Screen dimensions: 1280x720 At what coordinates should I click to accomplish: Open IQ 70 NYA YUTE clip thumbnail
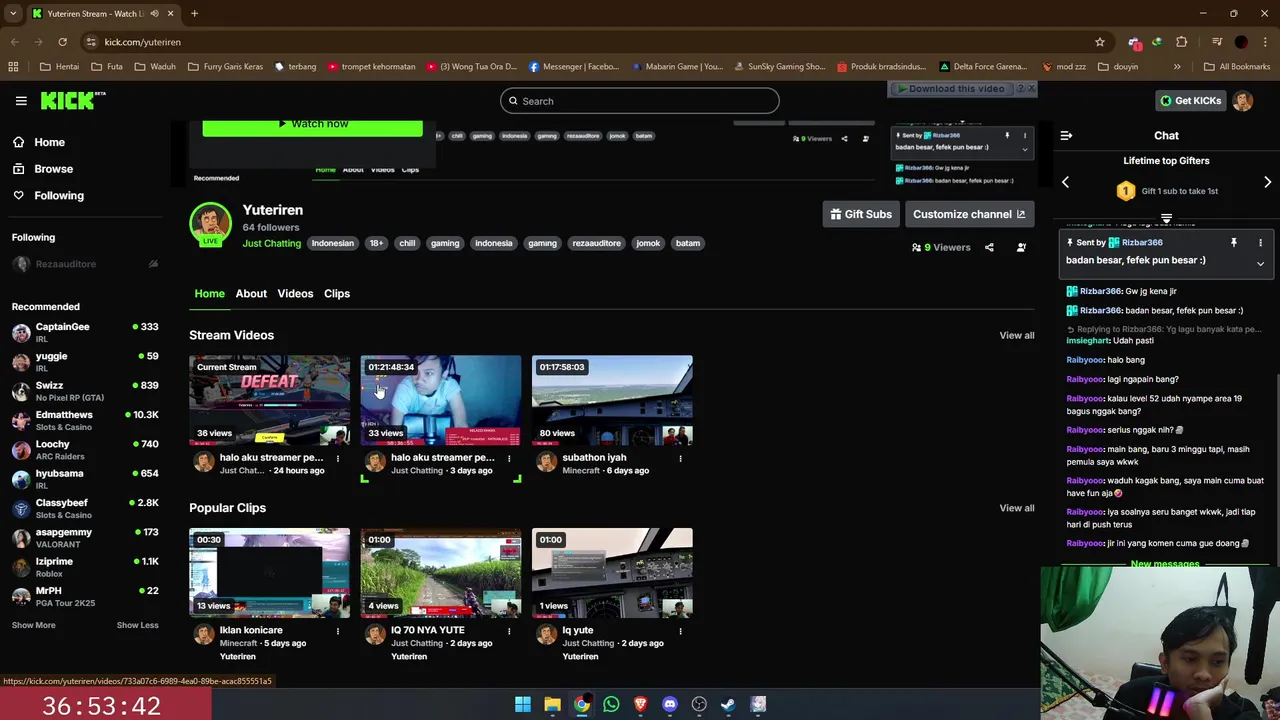point(441,573)
